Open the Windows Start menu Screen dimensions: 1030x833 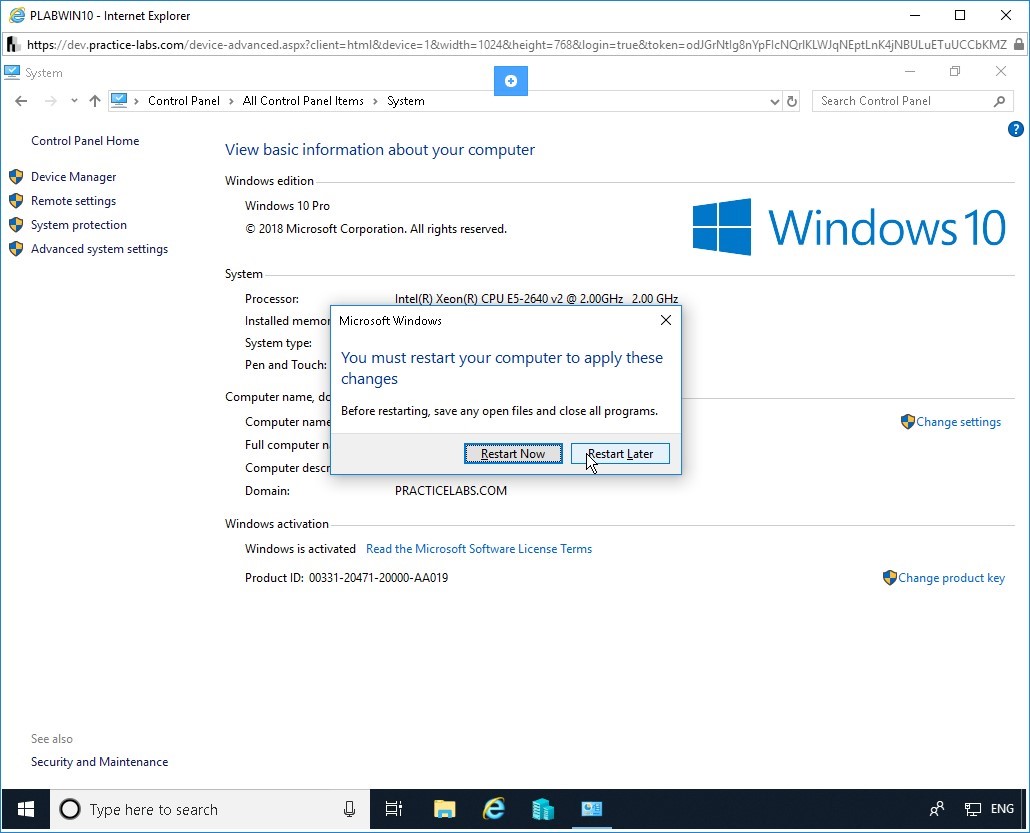pyautogui.click(x=26, y=809)
